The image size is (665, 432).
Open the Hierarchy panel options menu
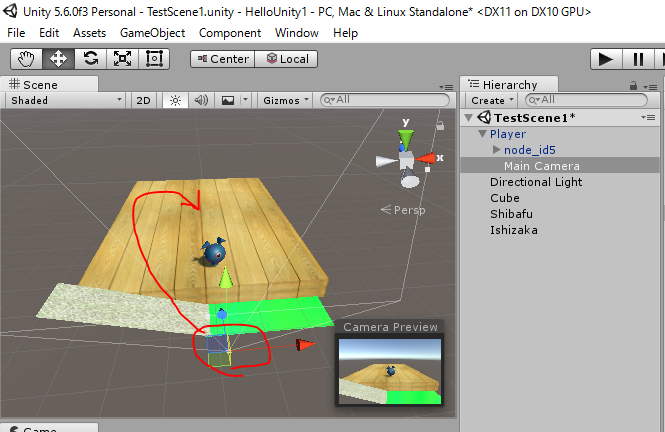pyautogui.click(x=650, y=87)
